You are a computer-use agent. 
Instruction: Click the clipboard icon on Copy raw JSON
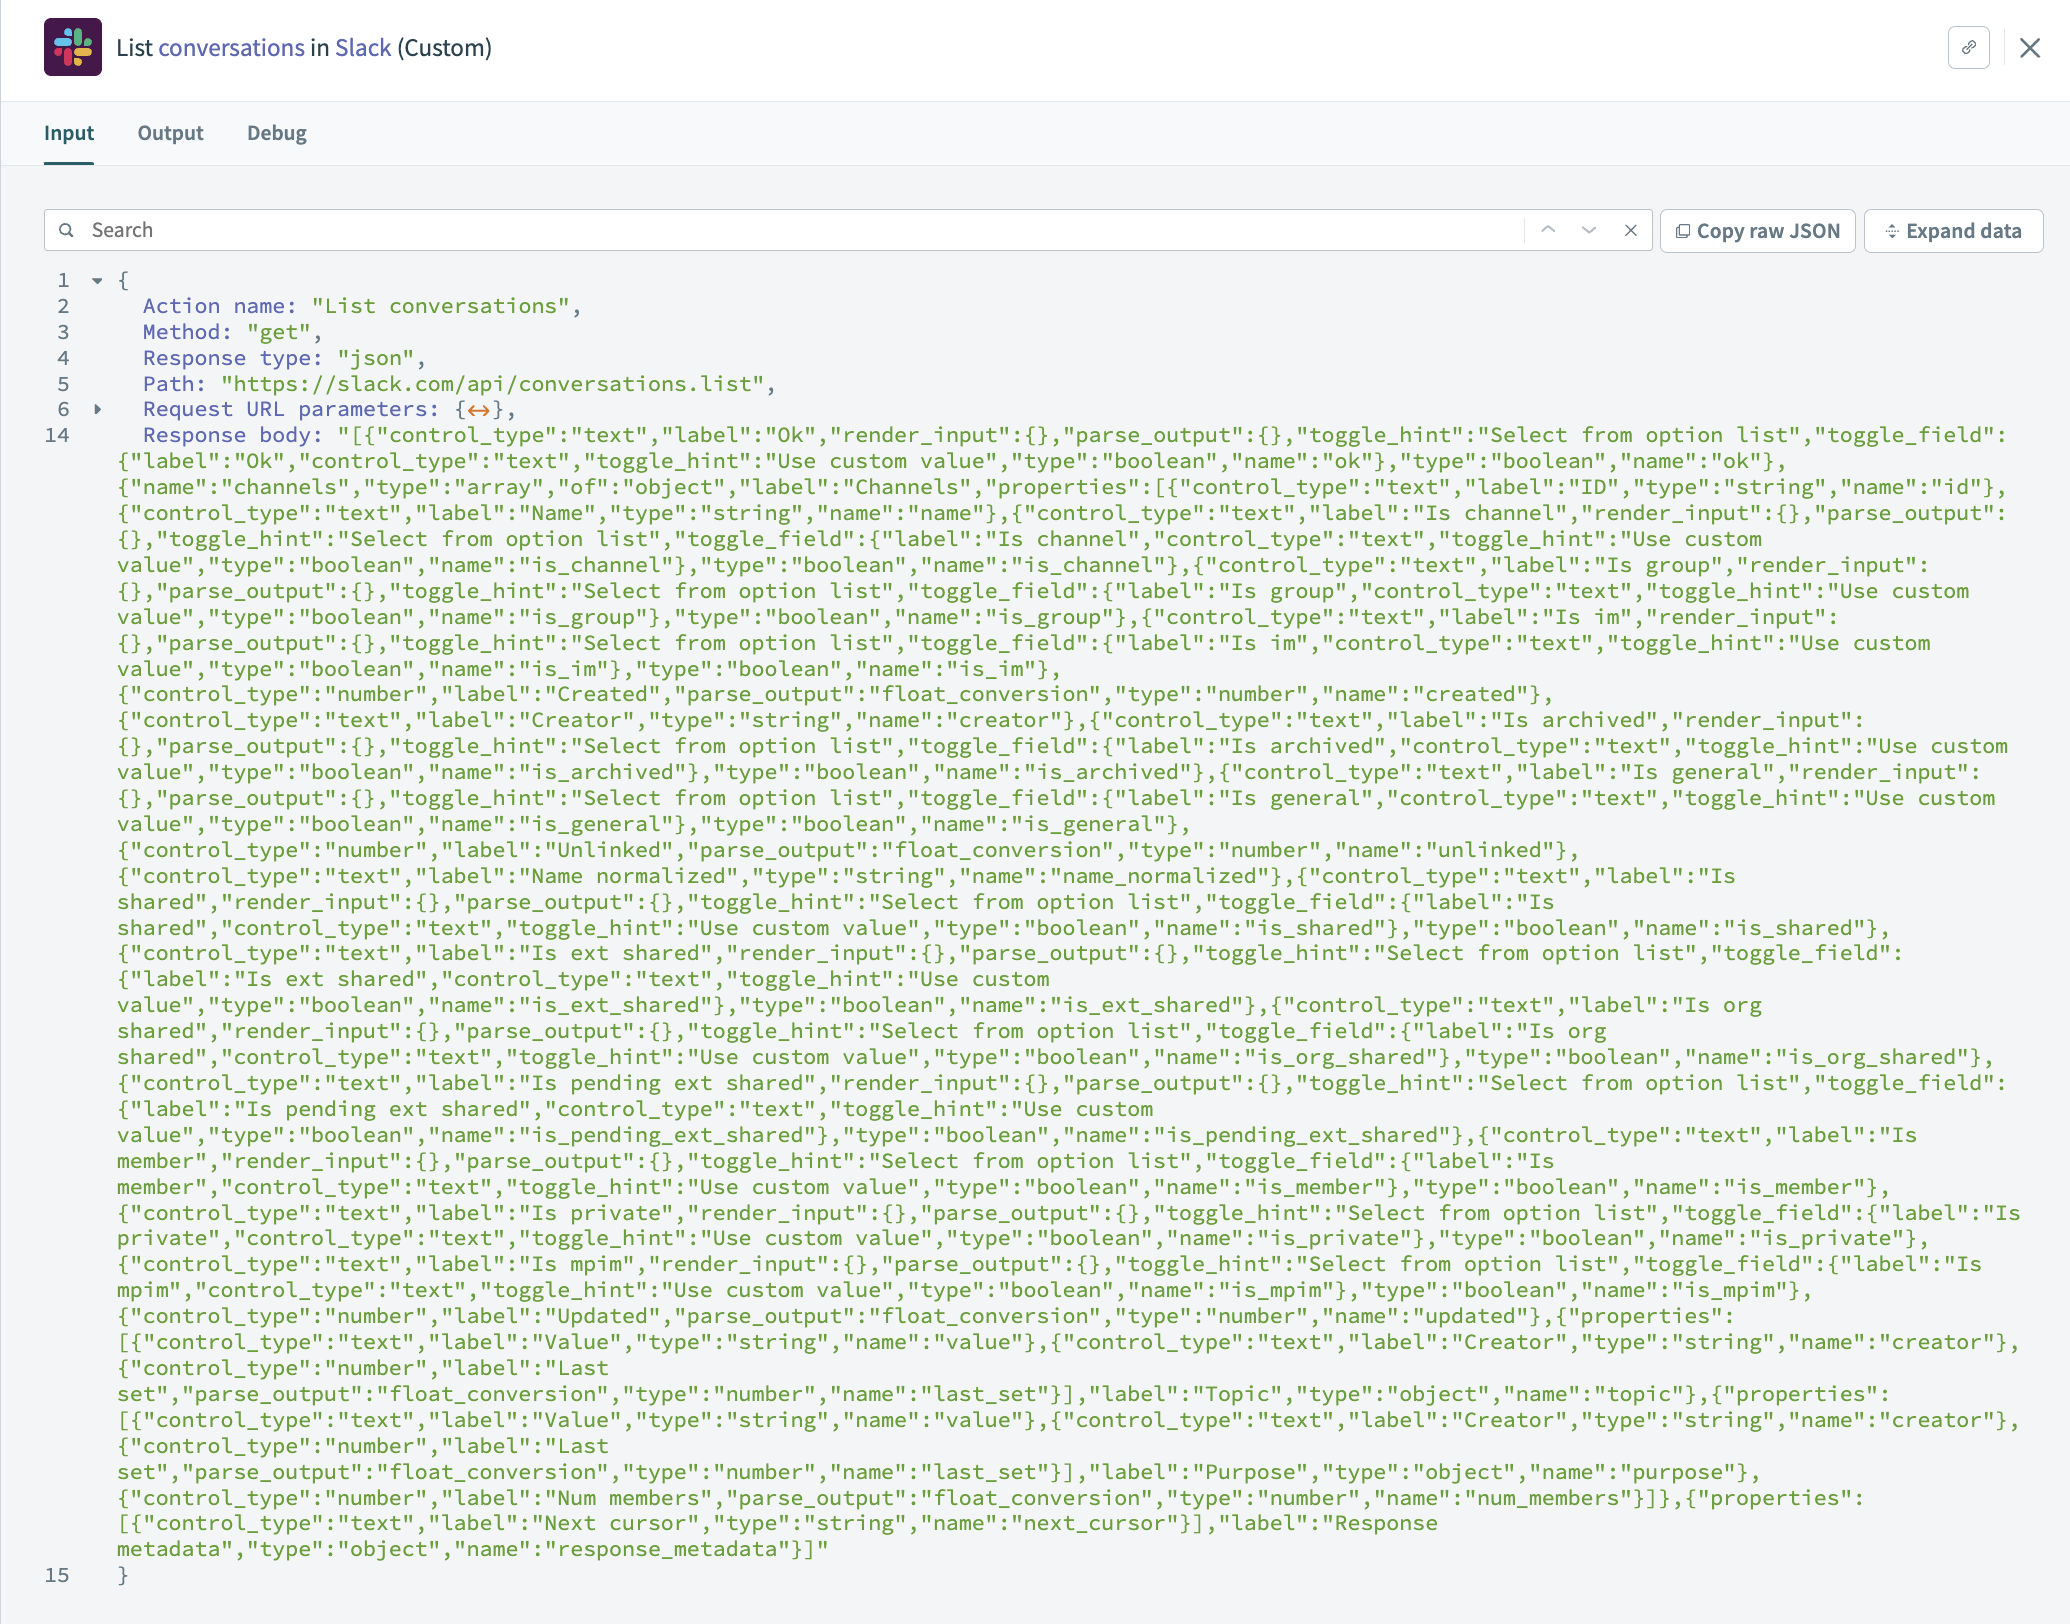click(x=1685, y=230)
